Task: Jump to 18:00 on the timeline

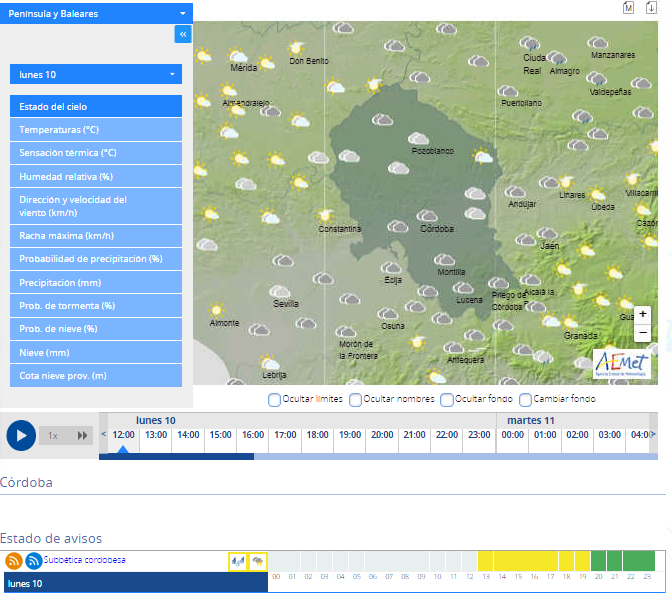Action: point(317,435)
